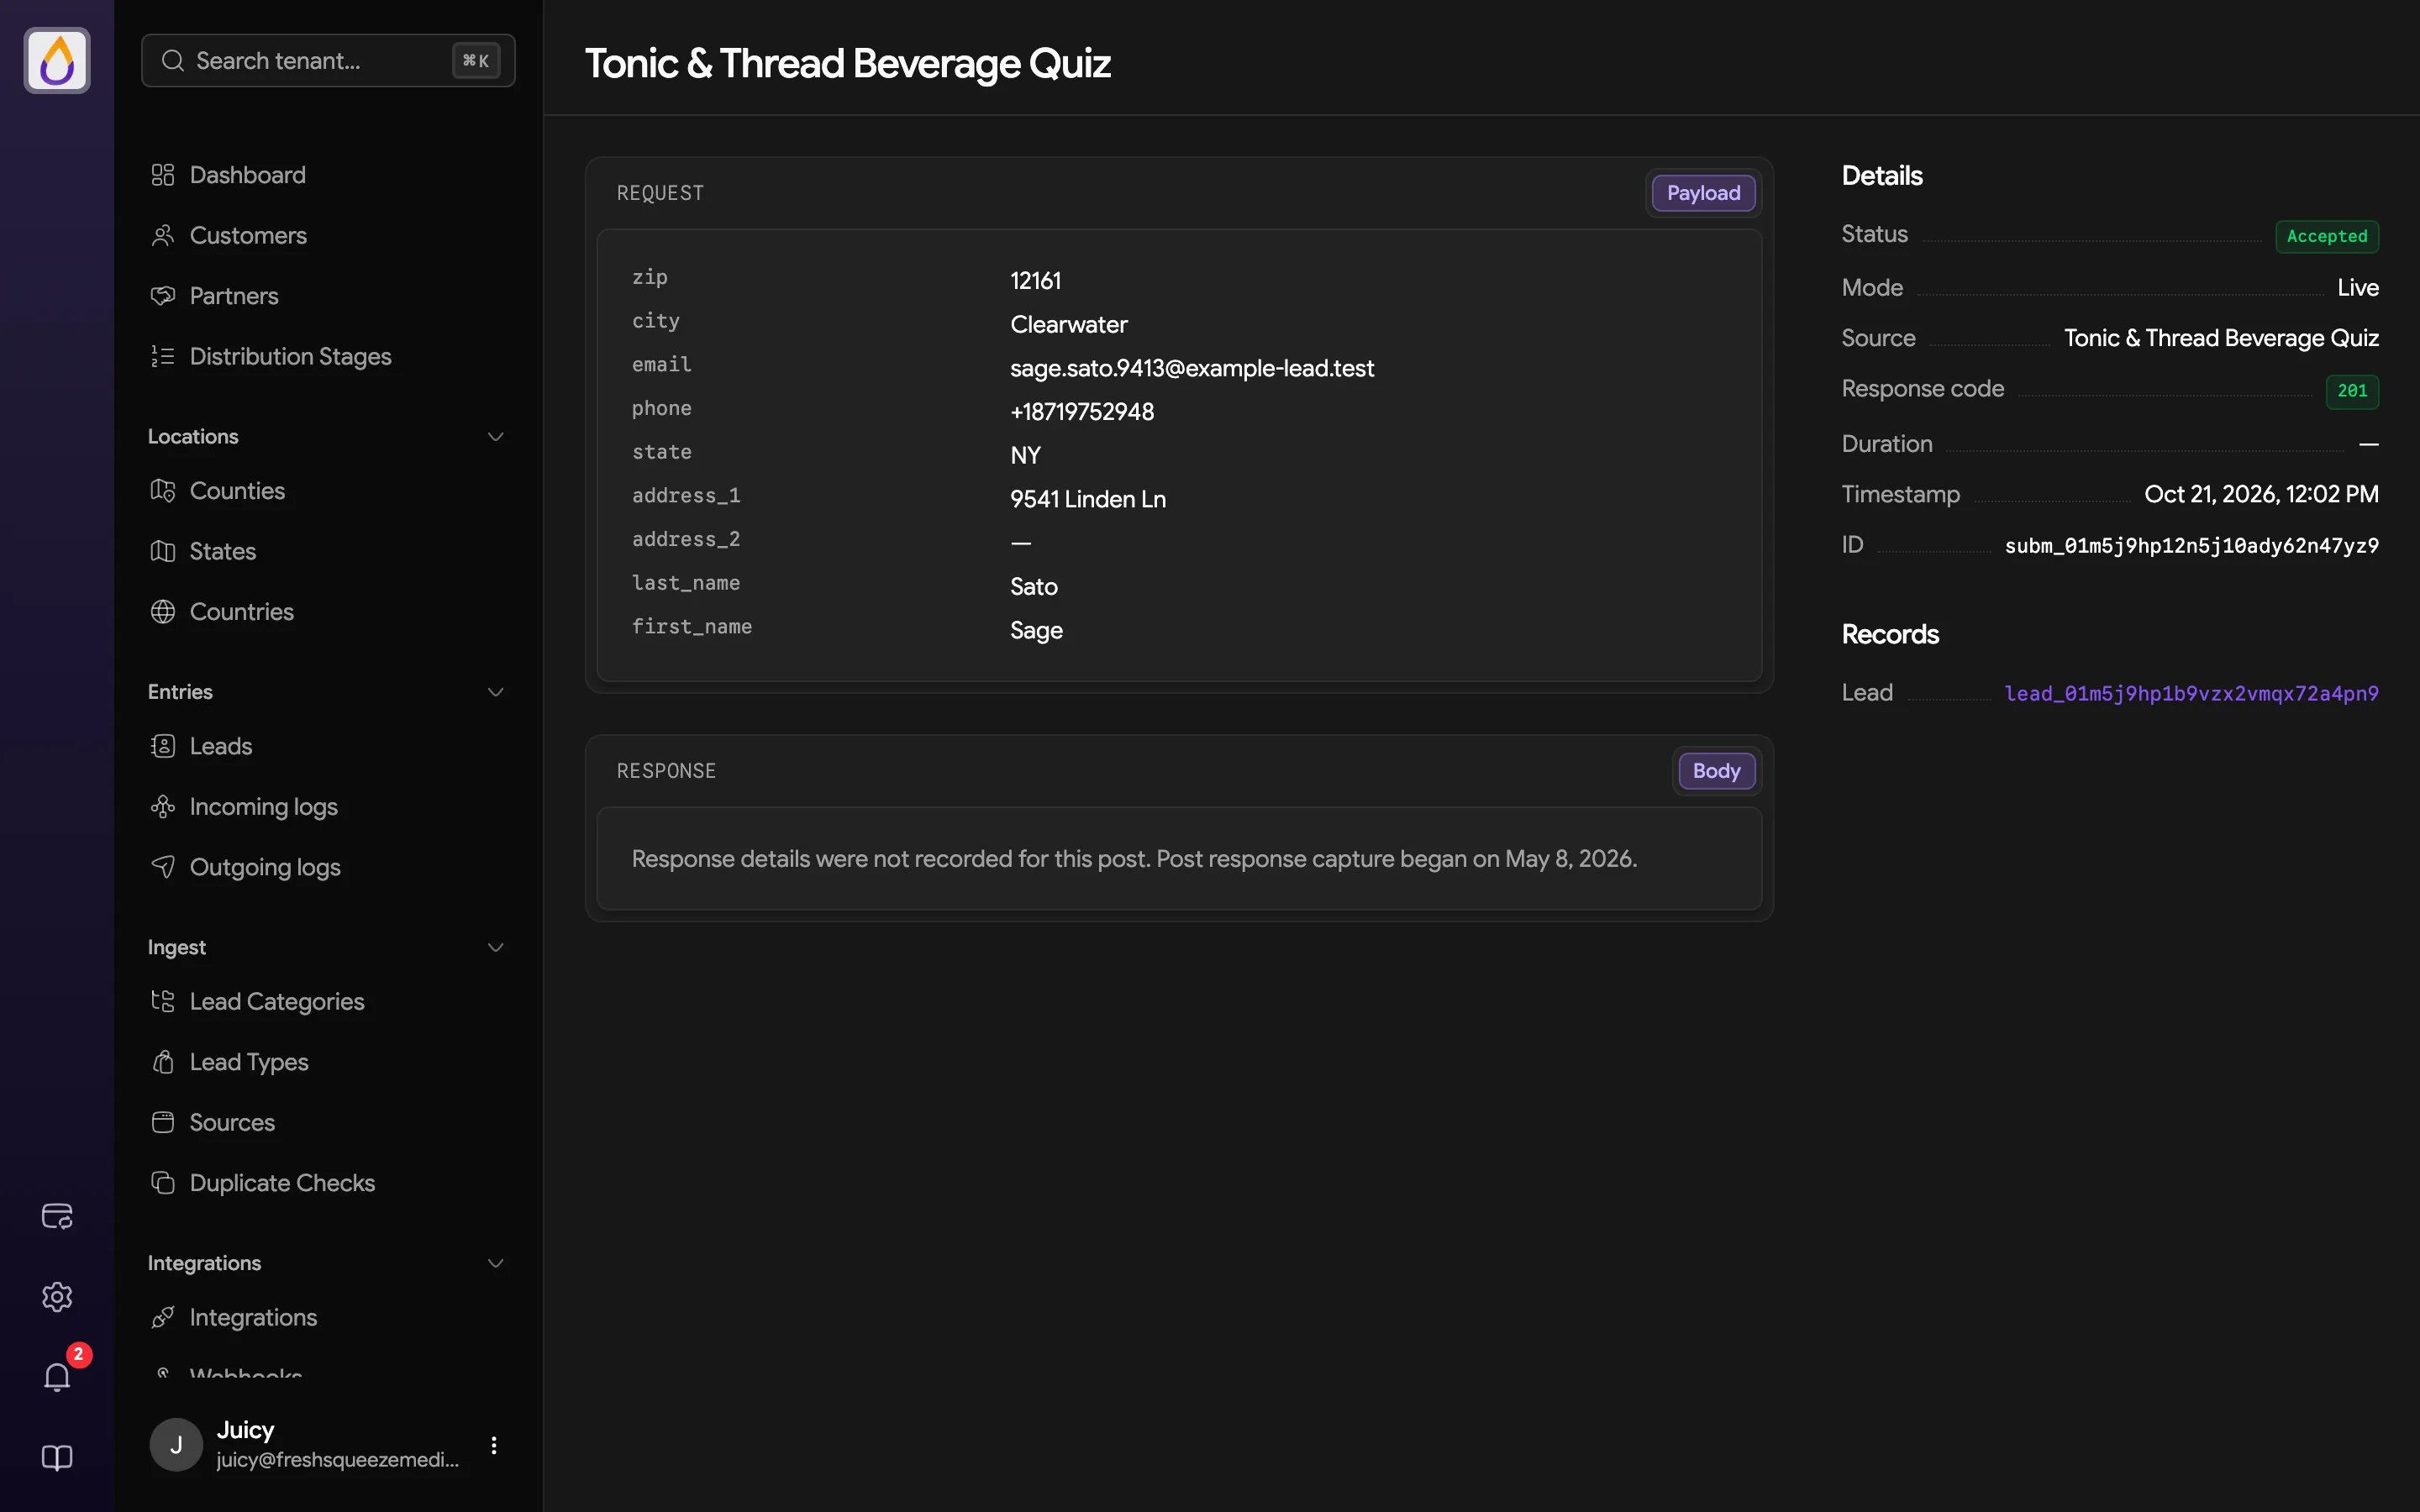Click the Lead Types bag icon
The height and width of the screenshot is (1512, 2420).
[x=163, y=1062]
